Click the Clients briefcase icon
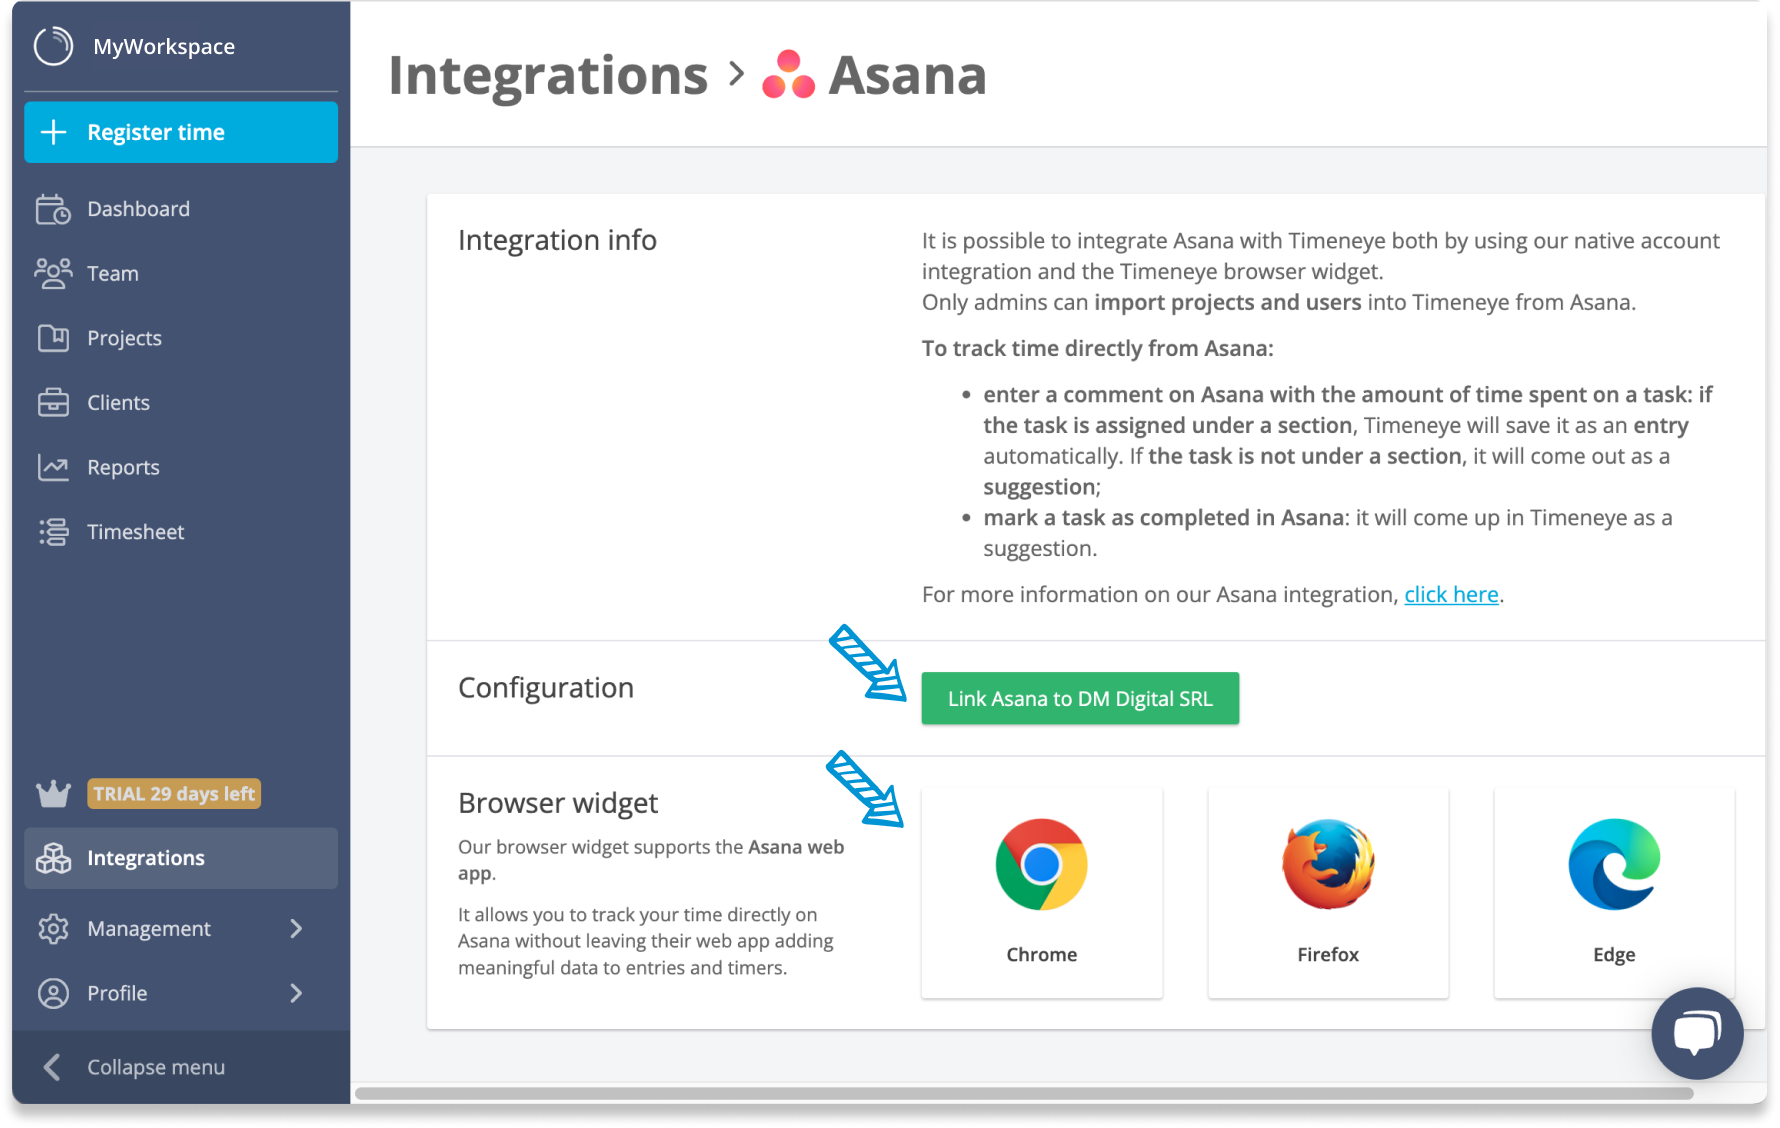 tap(53, 402)
